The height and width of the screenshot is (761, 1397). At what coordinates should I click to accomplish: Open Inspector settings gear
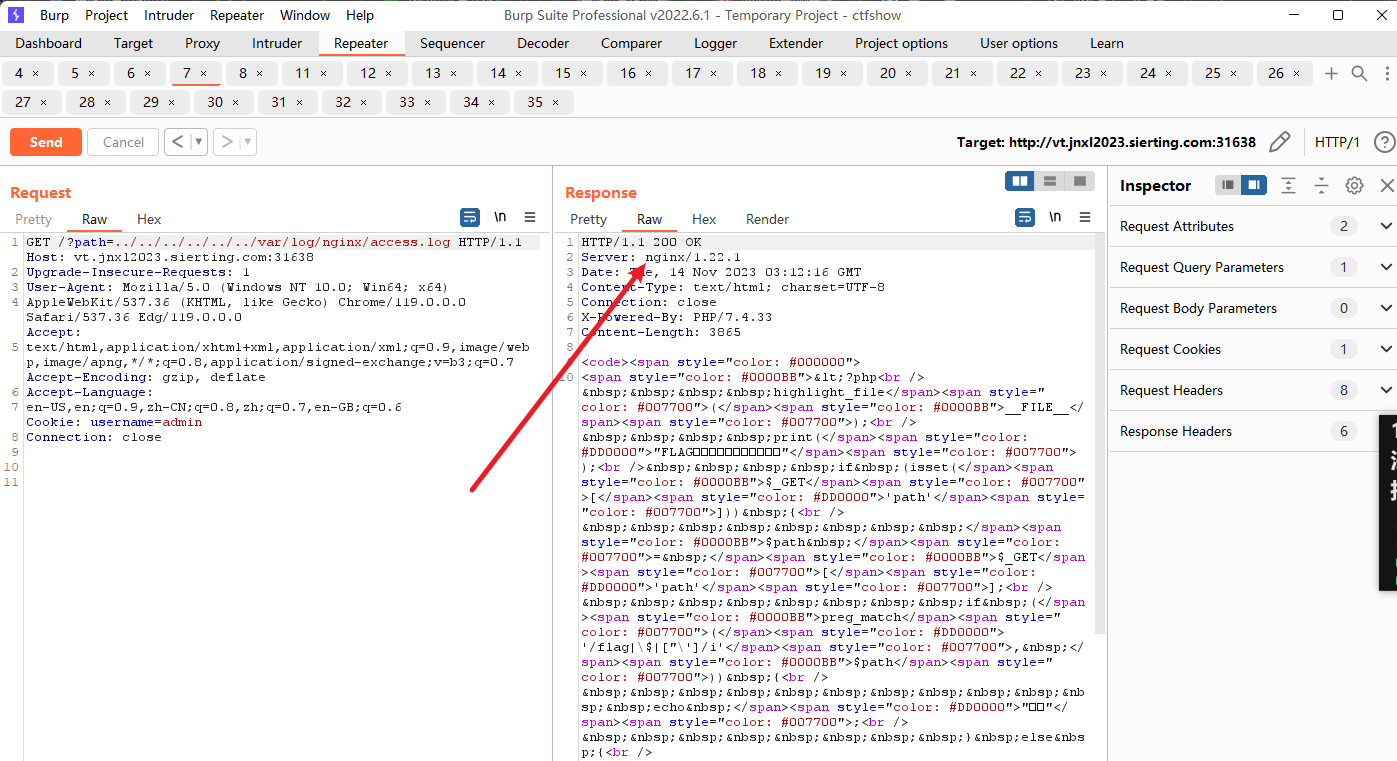click(x=1354, y=185)
